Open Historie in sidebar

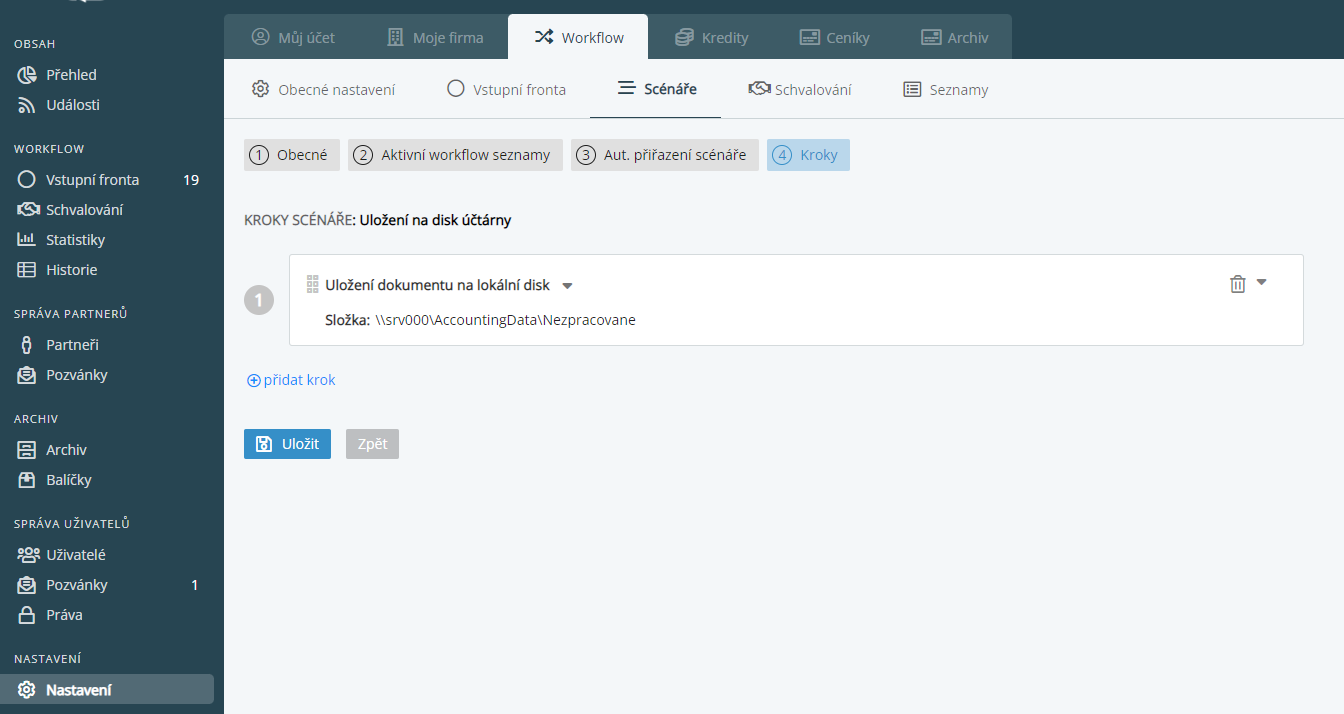click(x=71, y=270)
